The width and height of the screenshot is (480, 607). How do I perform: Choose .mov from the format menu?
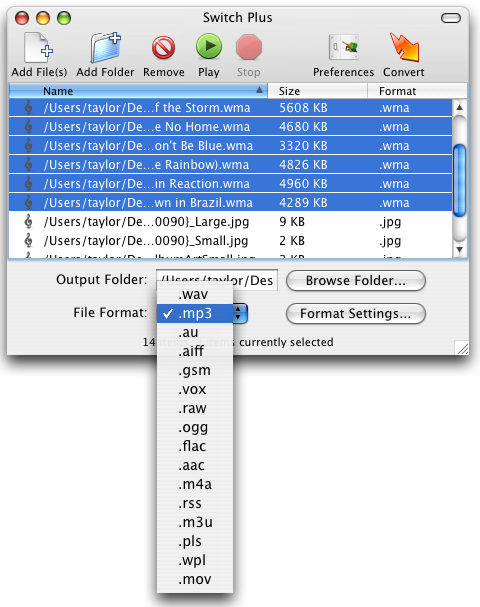tap(195, 579)
